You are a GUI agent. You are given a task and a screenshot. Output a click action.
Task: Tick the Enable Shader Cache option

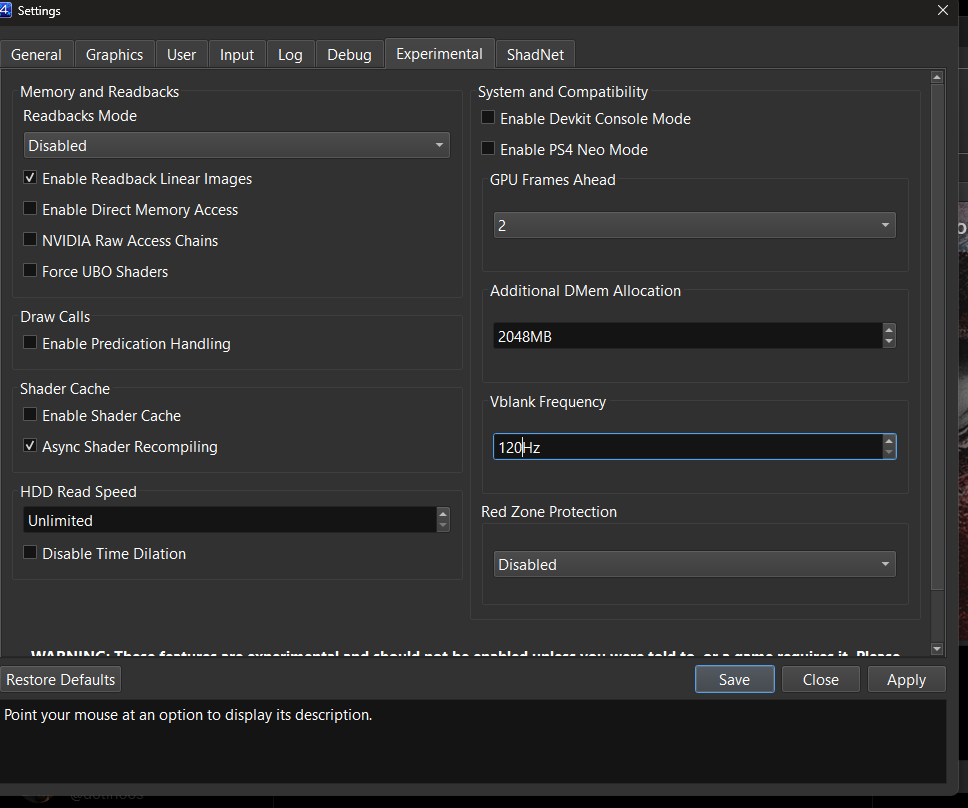pos(30,415)
